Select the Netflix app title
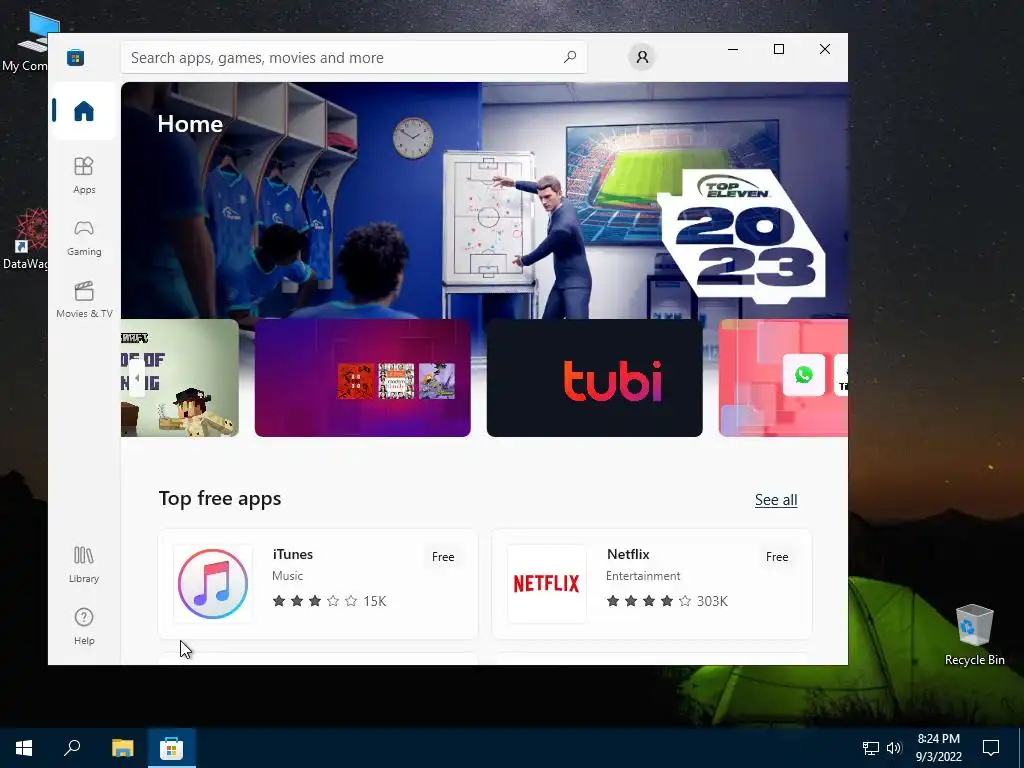The height and width of the screenshot is (768, 1024). (x=628, y=554)
